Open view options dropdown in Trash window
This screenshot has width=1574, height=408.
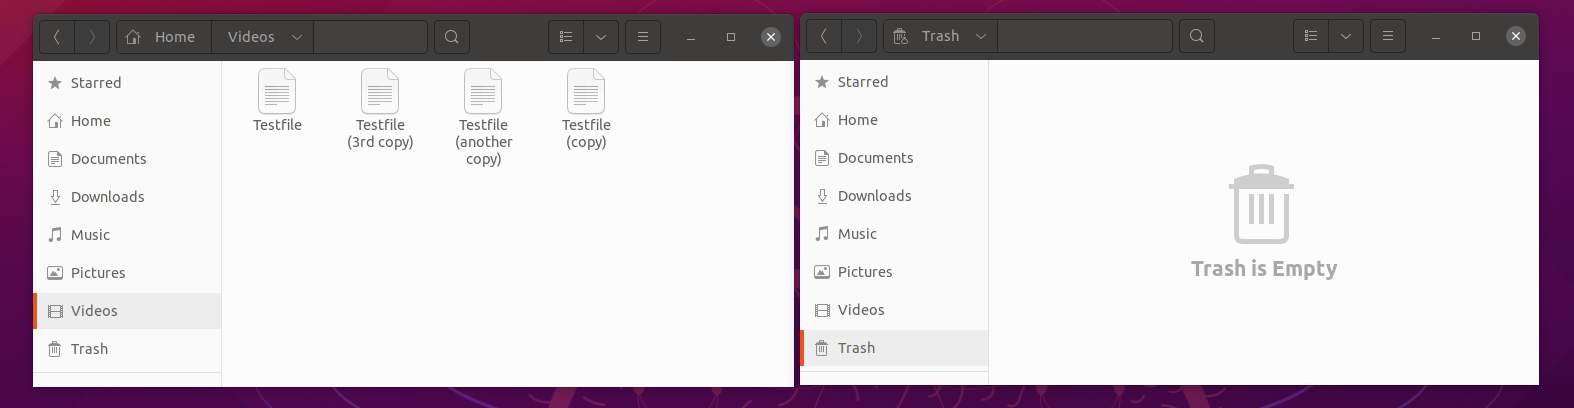(x=1346, y=36)
